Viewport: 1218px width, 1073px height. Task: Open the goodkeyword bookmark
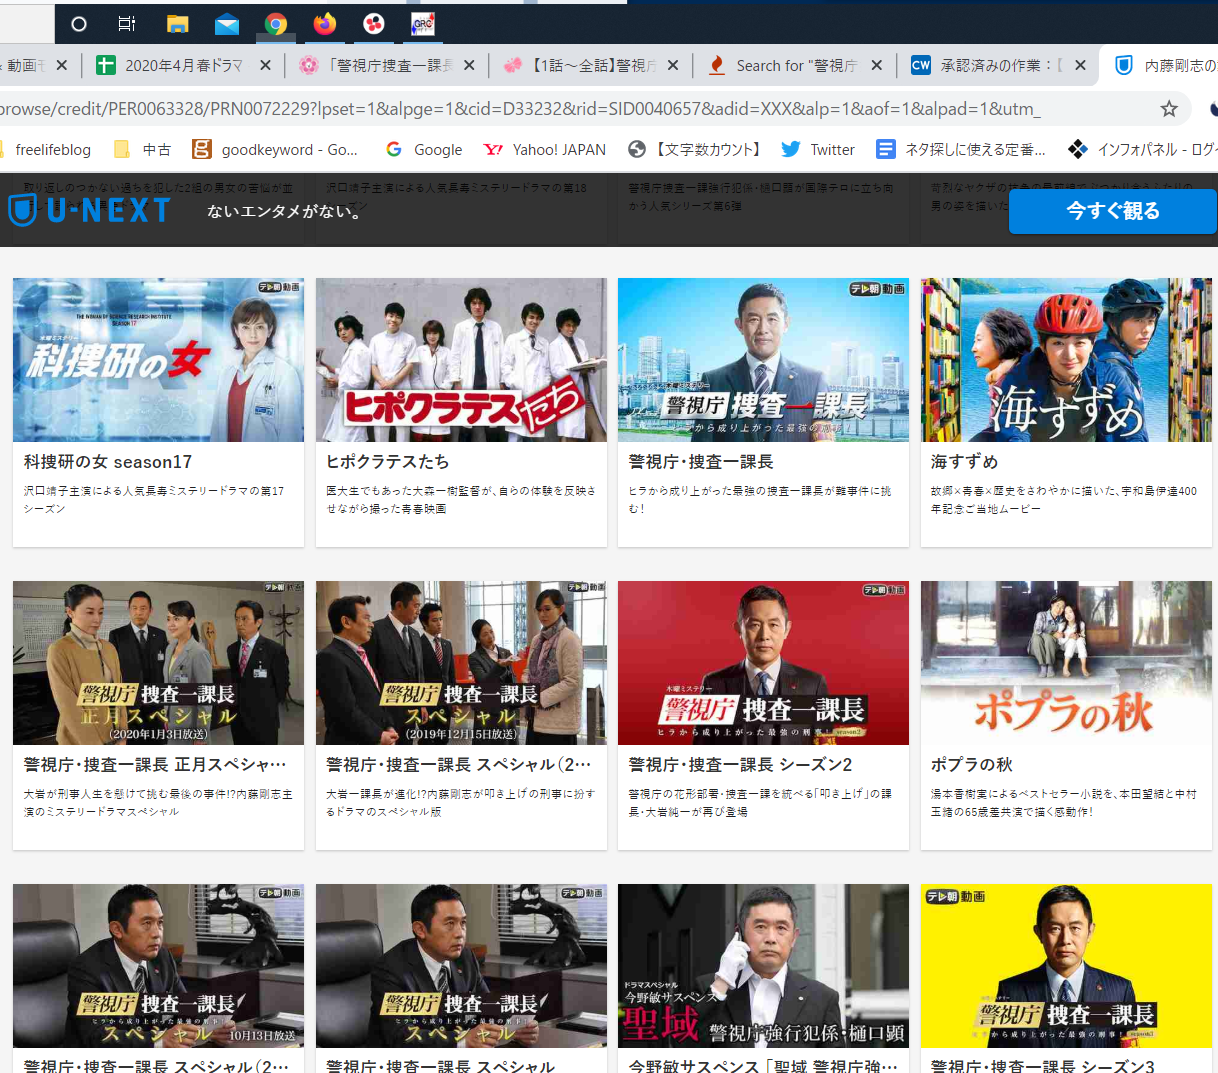(275, 149)
